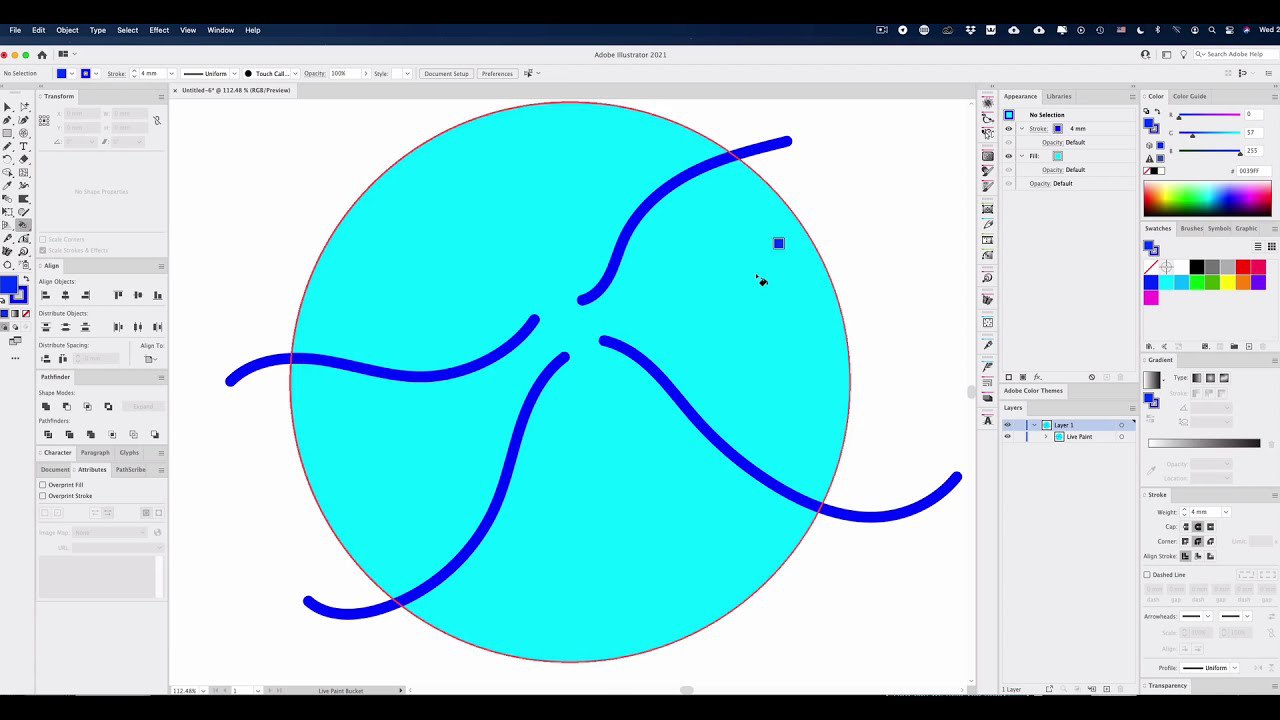The image size is (1280, 720).
Task: Select the Type tool in the toolbar
Action: point(24,146)
